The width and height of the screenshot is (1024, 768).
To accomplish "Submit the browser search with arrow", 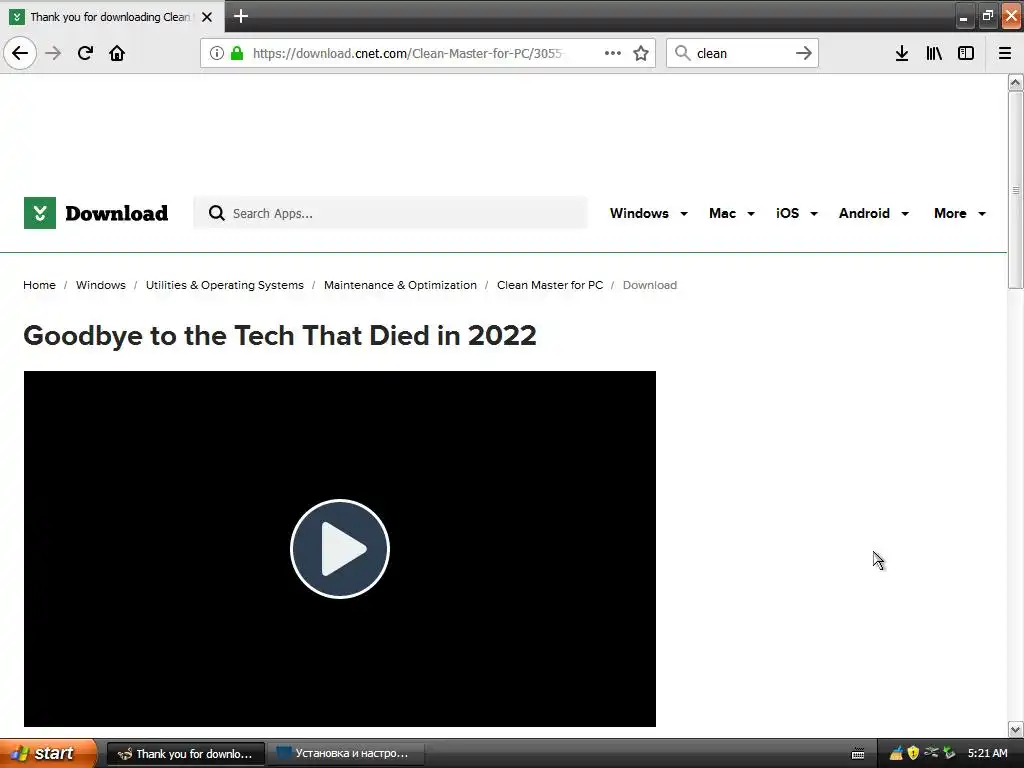I will point(804,53).
